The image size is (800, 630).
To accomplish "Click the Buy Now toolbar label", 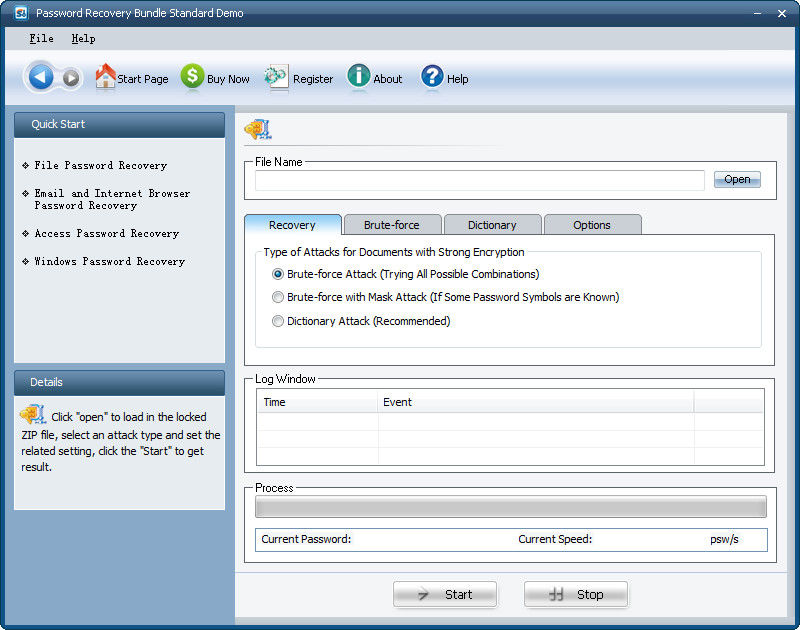I will [228, 79].
